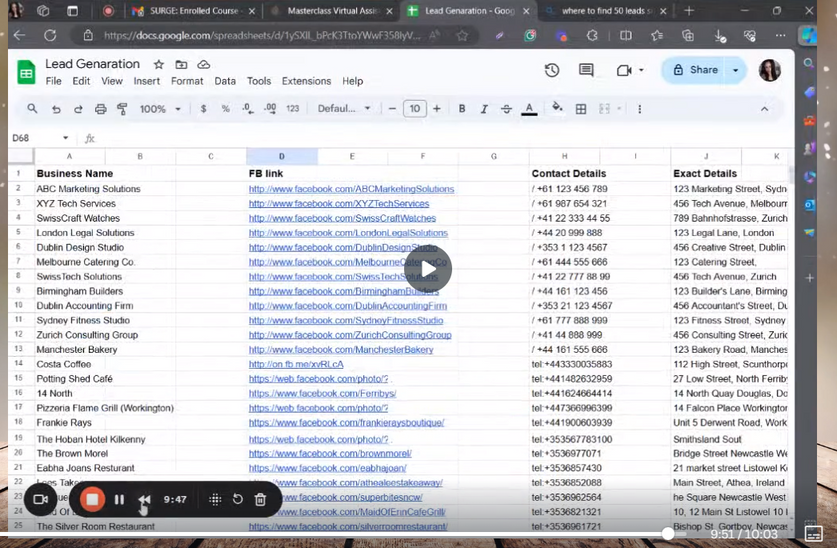
Task: Open frankieraysboutique Facebook link
Action: pos(346,423)
